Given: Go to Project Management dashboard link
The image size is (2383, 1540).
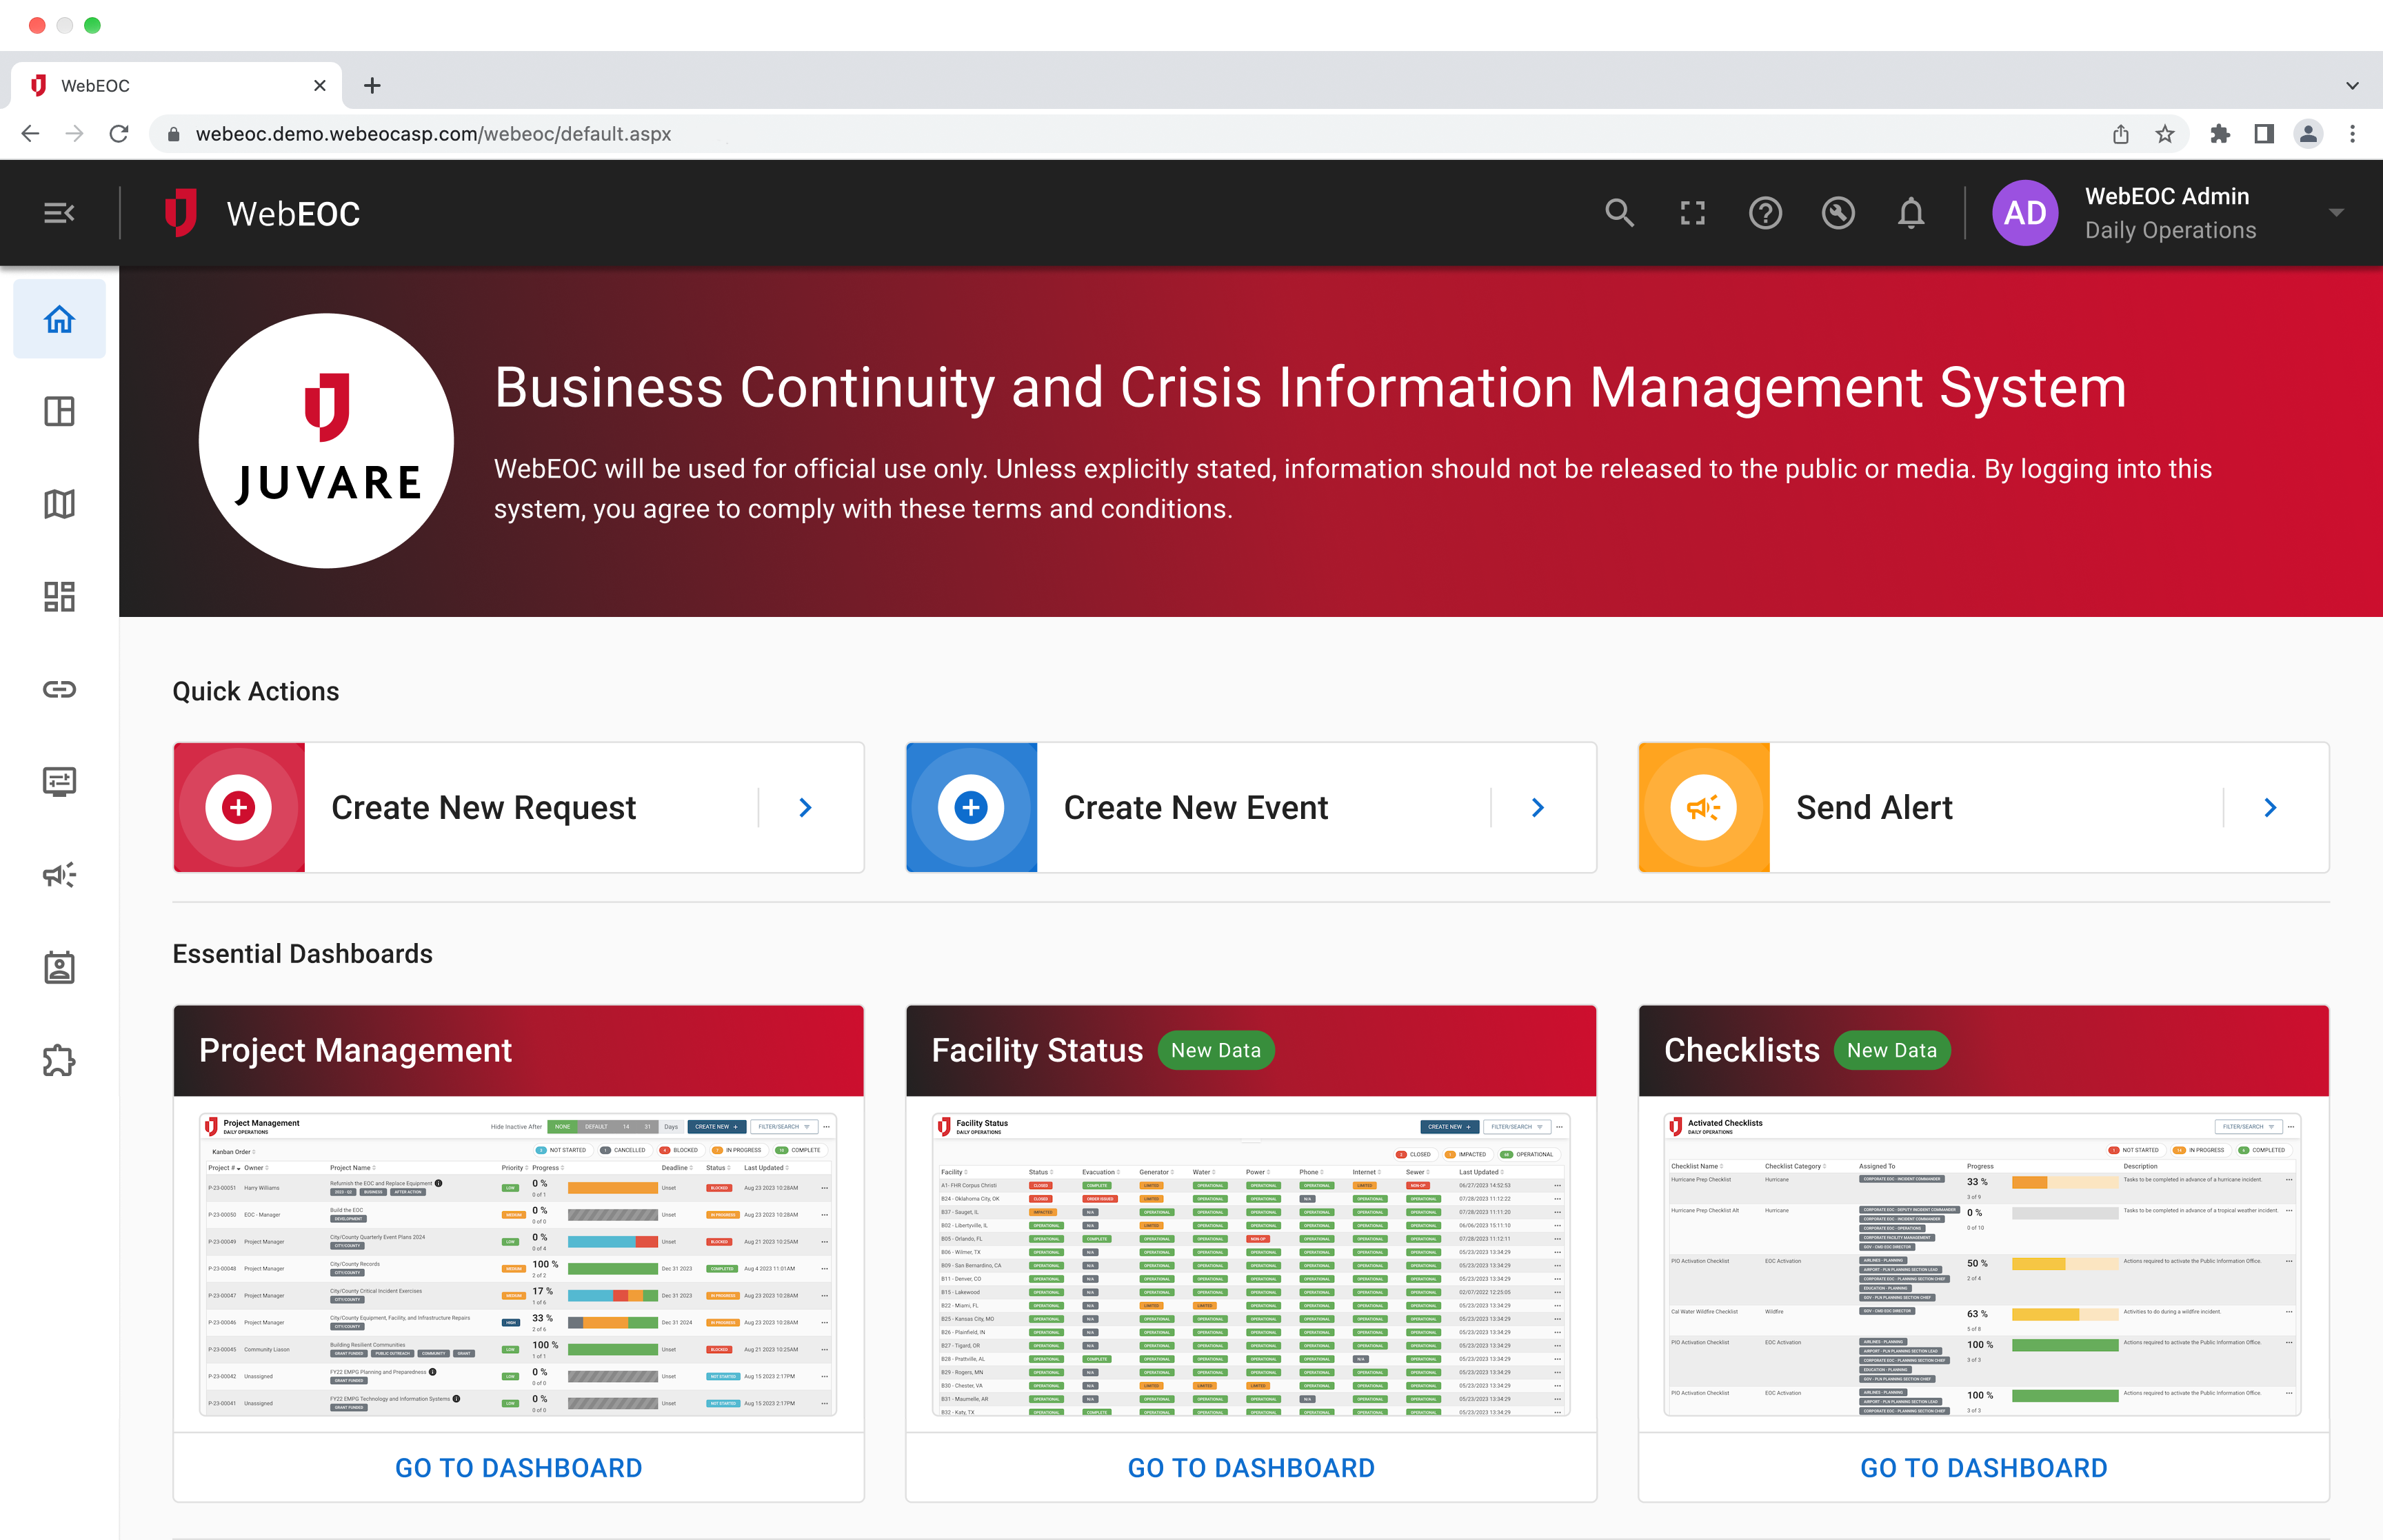Looking at the screenshot, I should (518, 1467).
